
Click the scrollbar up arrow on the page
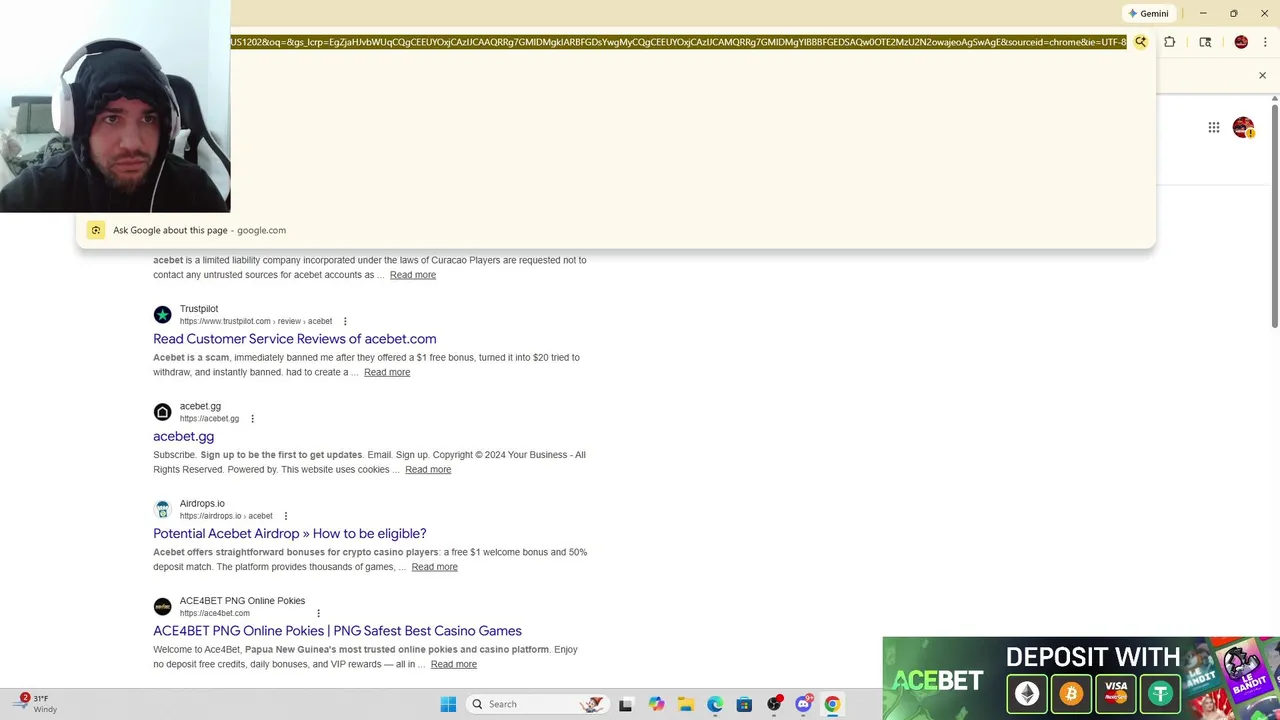(1274, 98)
